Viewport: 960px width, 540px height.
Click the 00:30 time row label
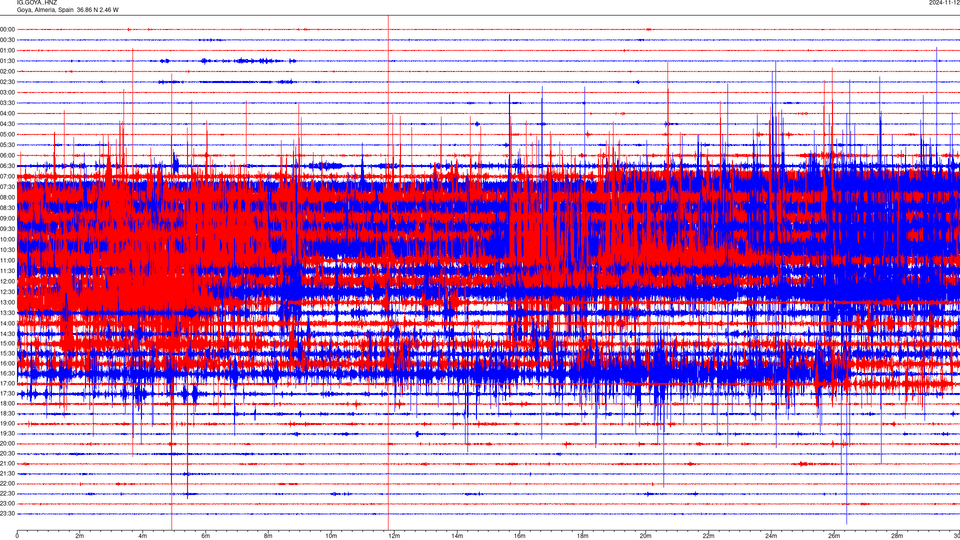pos(8,40)
